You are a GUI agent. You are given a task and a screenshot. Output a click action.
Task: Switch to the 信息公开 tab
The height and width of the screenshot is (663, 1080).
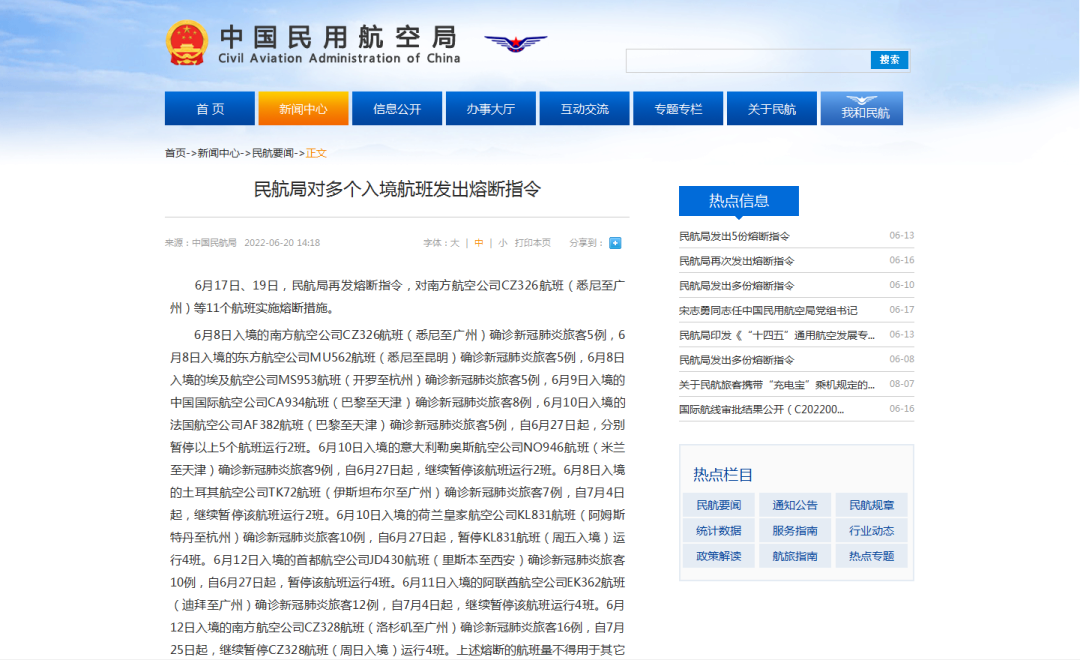click(397, 108)
